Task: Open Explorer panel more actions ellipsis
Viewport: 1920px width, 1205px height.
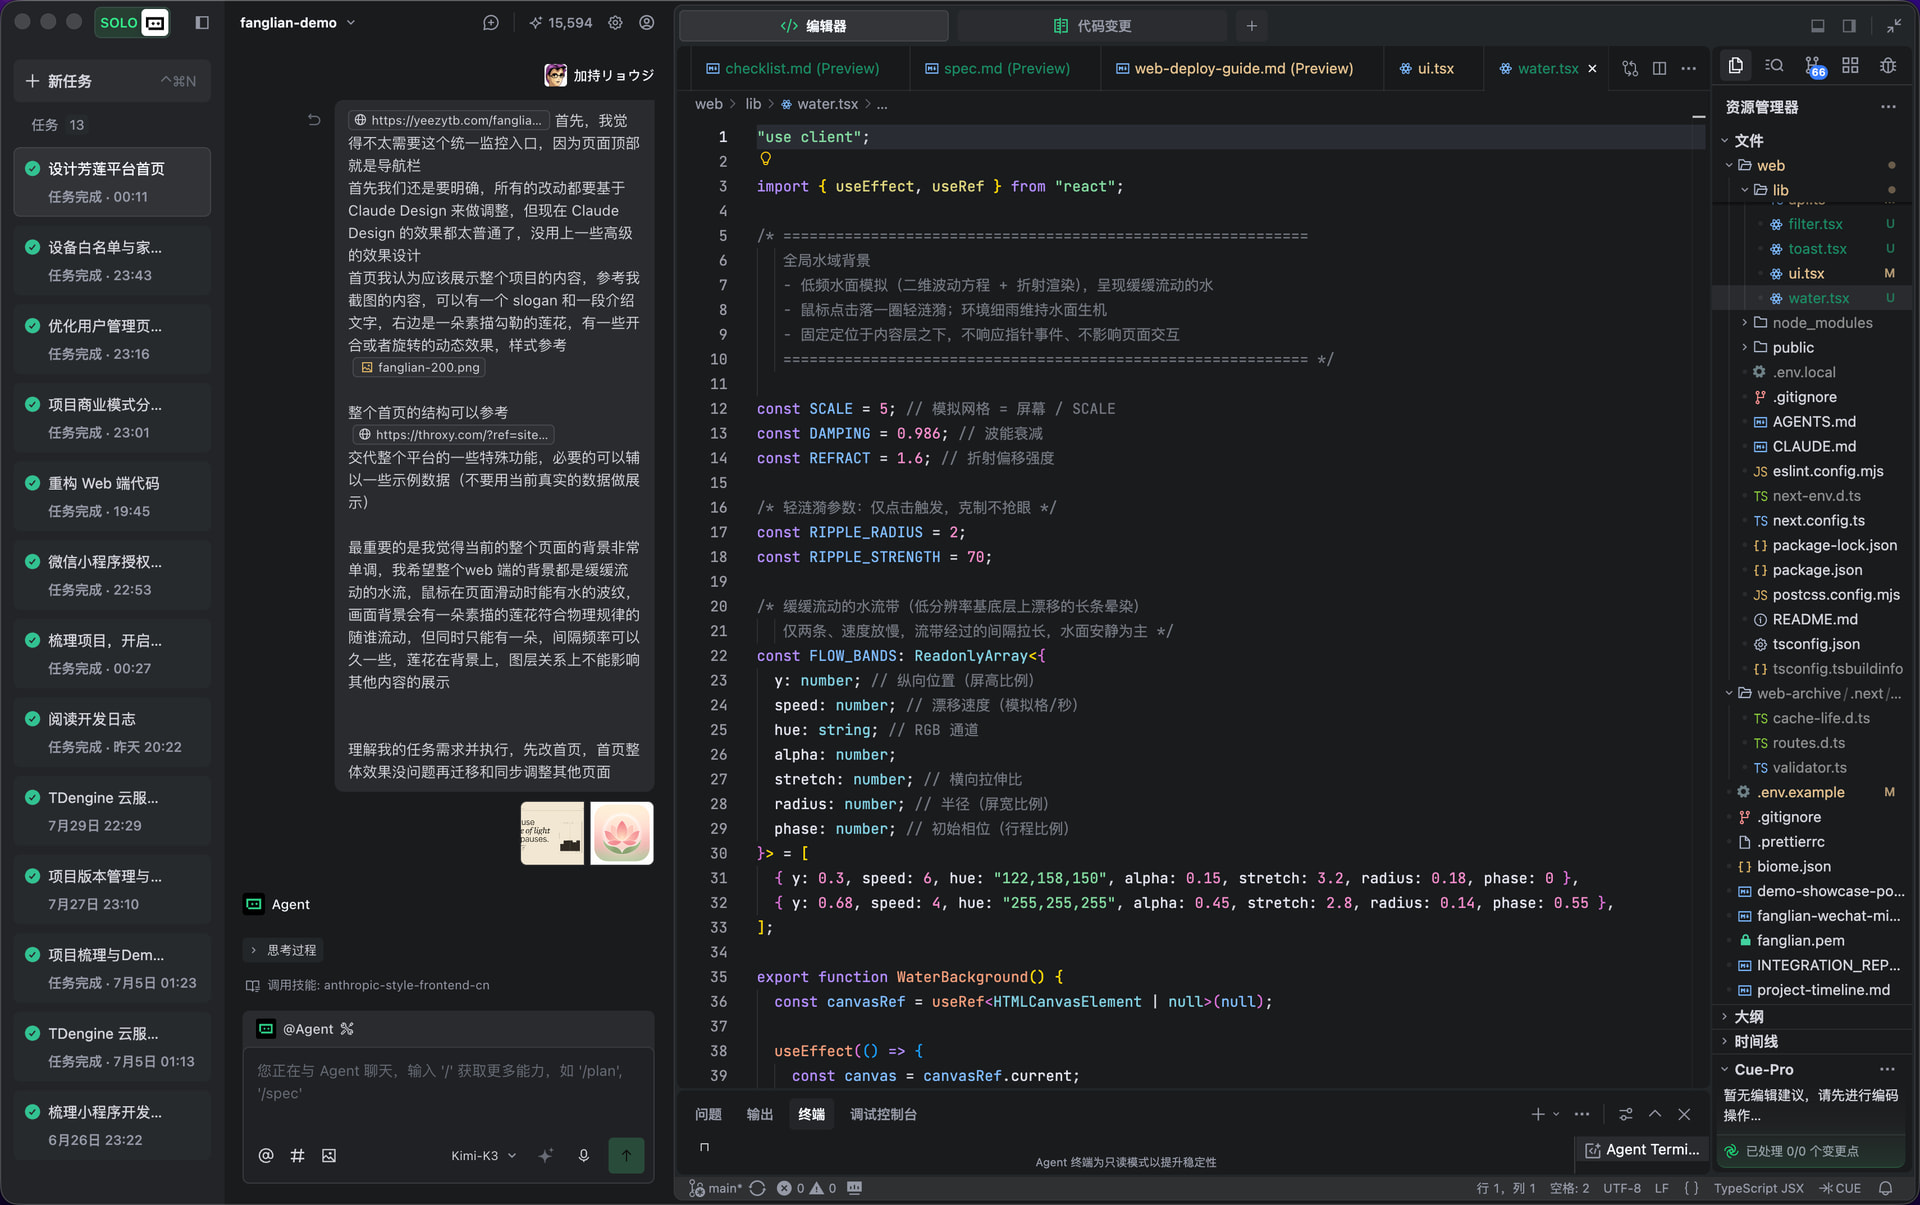Action: 1888,107
